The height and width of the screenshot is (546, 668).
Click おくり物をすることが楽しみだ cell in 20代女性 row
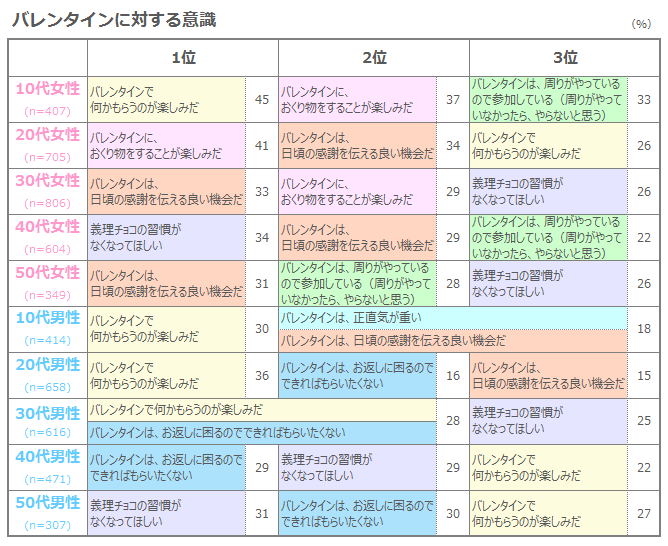click(167, 146)
